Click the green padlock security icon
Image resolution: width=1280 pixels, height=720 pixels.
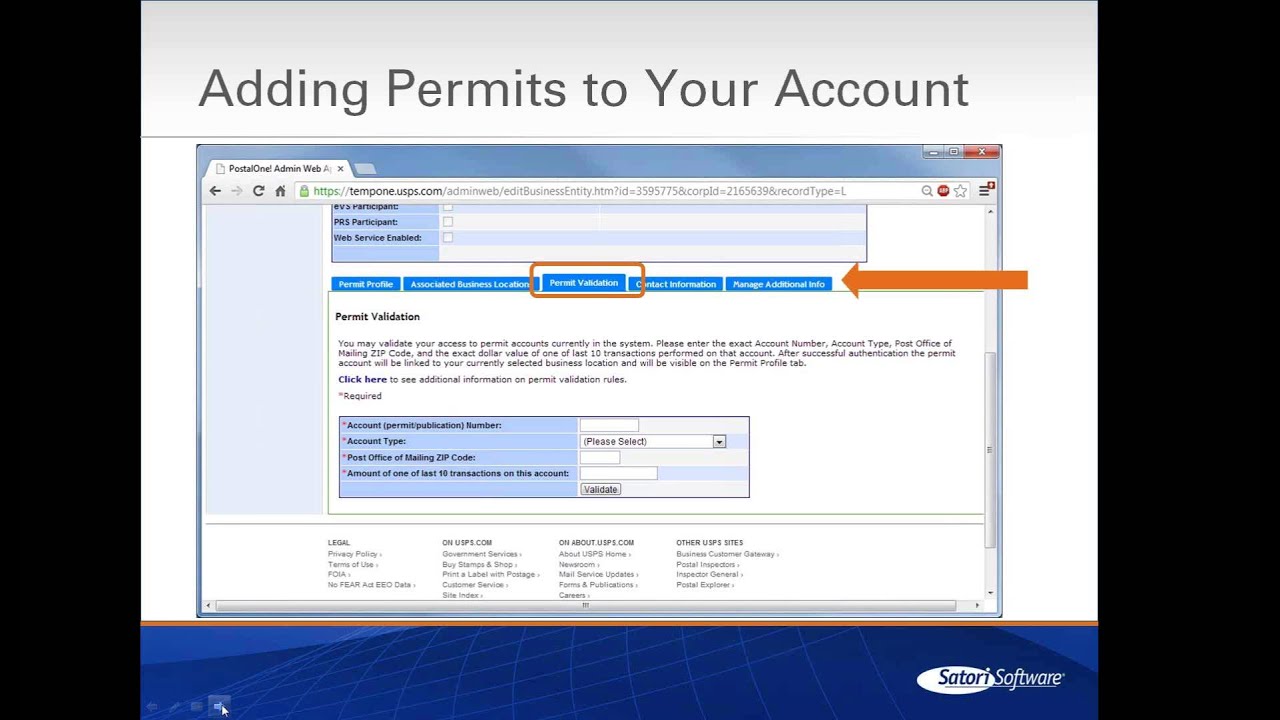click(x=304, y=191)
